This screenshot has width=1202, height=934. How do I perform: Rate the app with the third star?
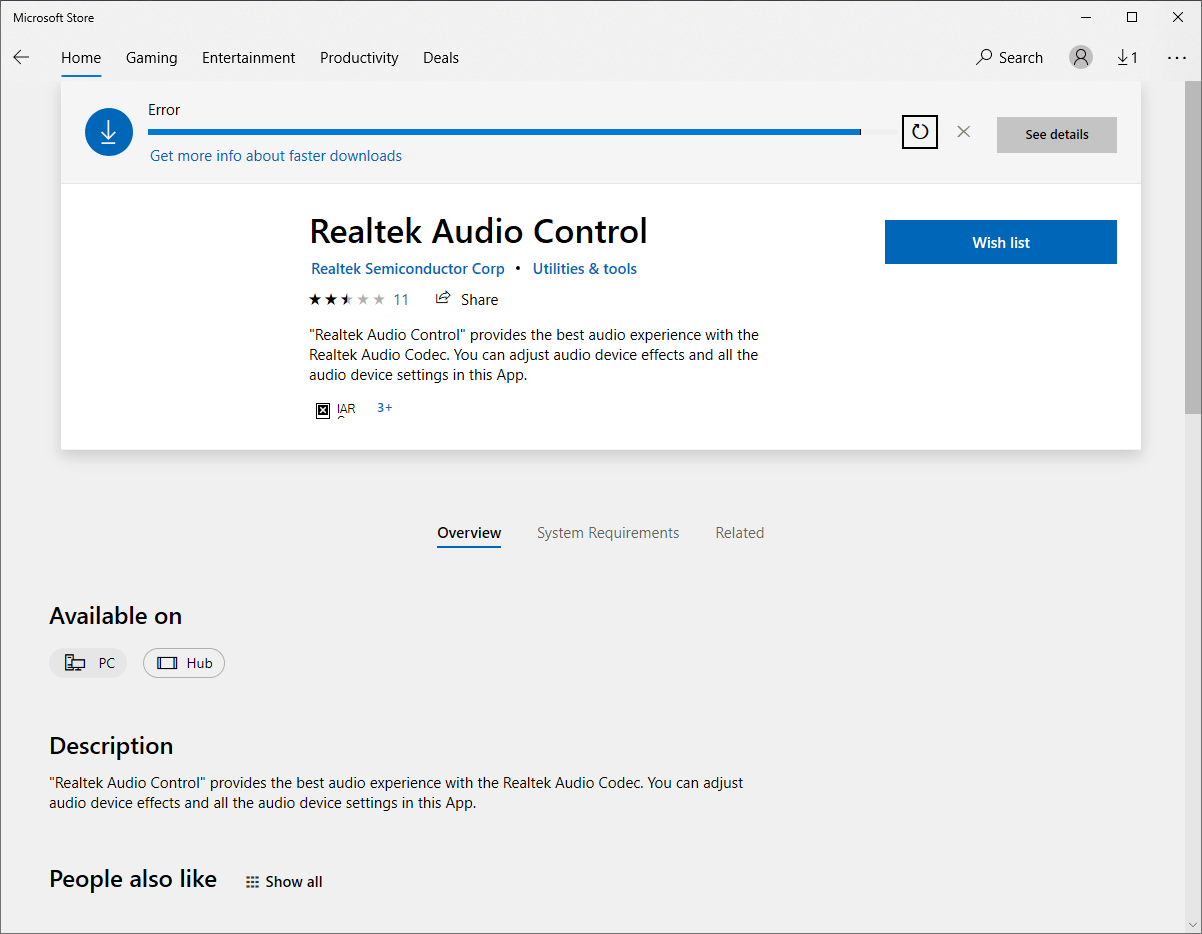345,298
